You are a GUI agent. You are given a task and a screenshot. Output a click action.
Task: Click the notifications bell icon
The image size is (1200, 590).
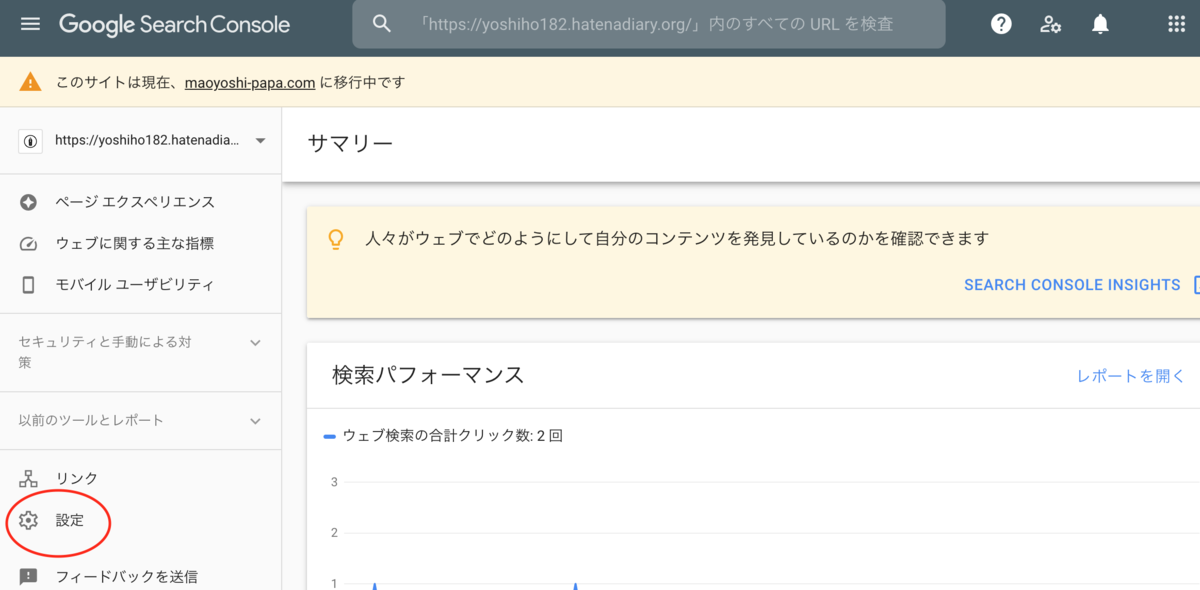[x=1100, y=24]
